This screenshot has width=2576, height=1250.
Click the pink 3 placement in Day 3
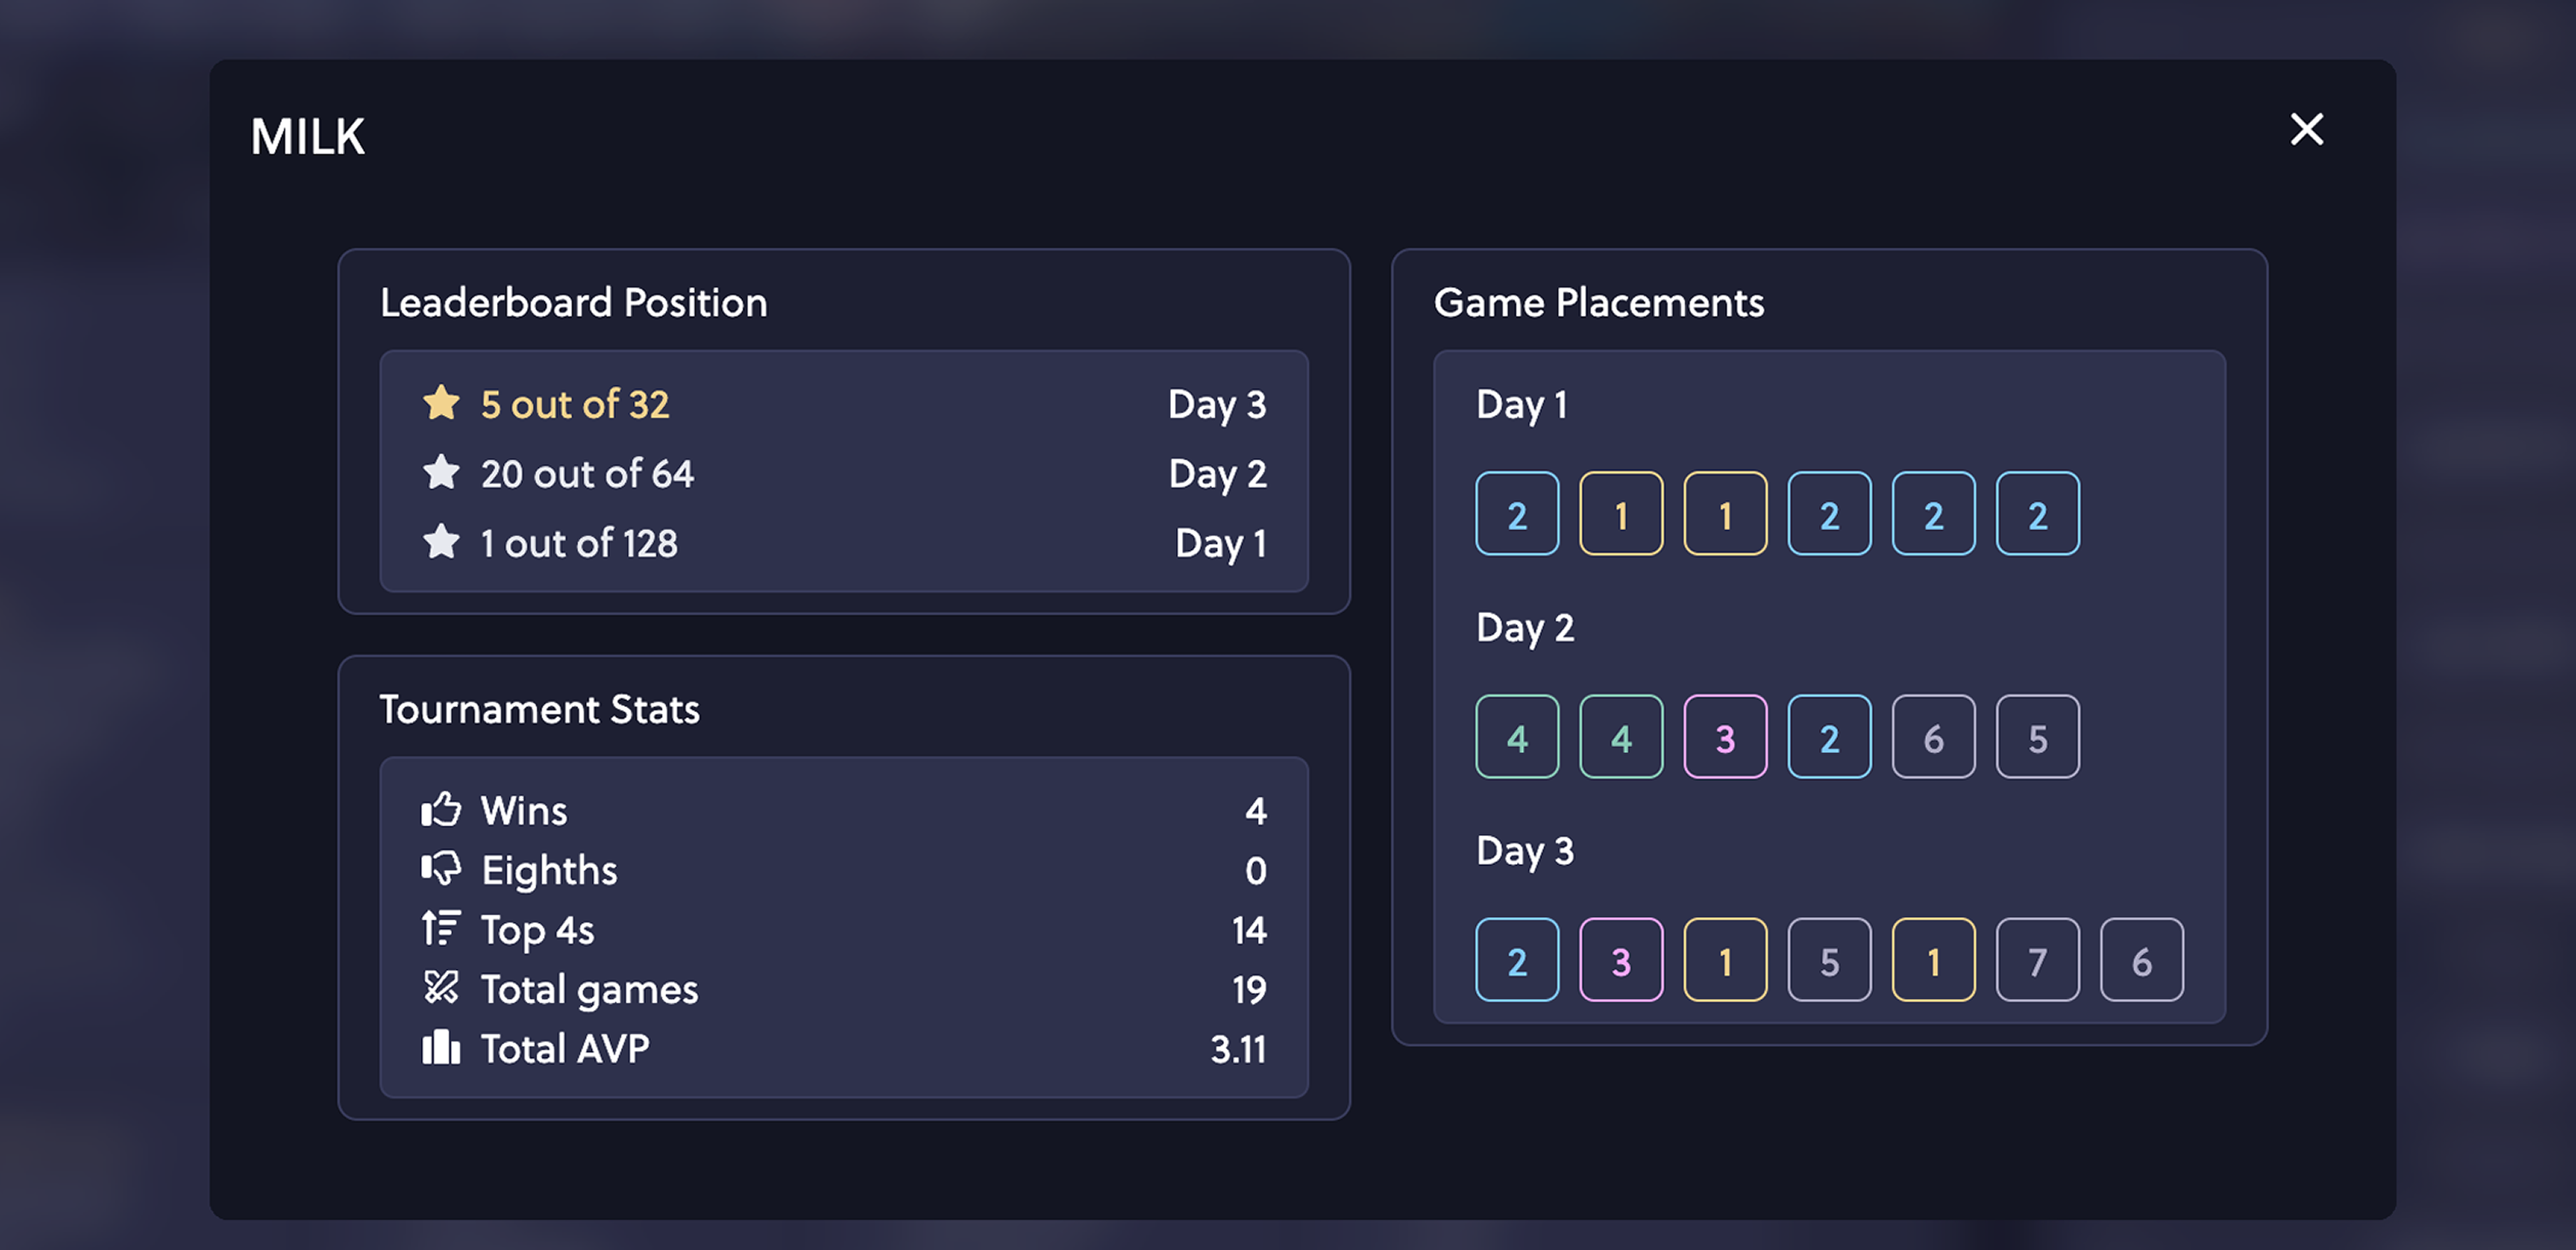tap(1621, 960)
